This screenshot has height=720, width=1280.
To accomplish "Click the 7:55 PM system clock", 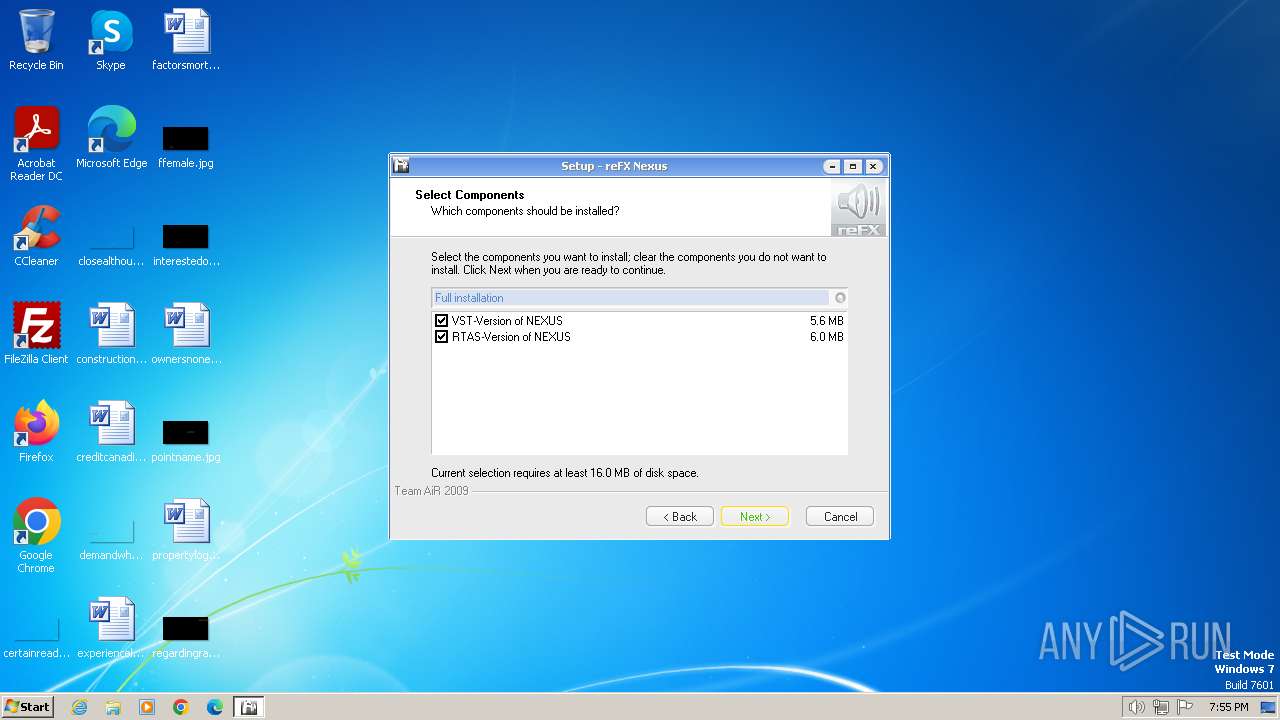I will click(x=1228, y=707).
